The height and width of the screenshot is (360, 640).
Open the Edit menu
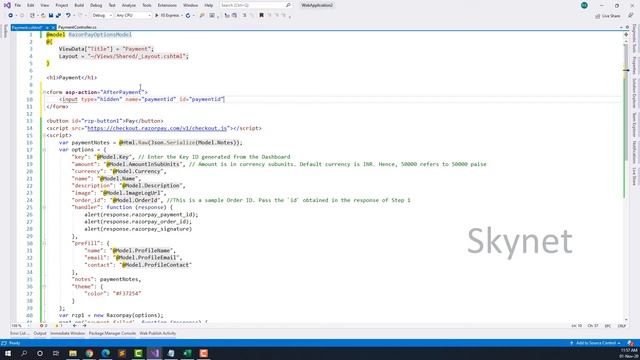tap(31, 5)
